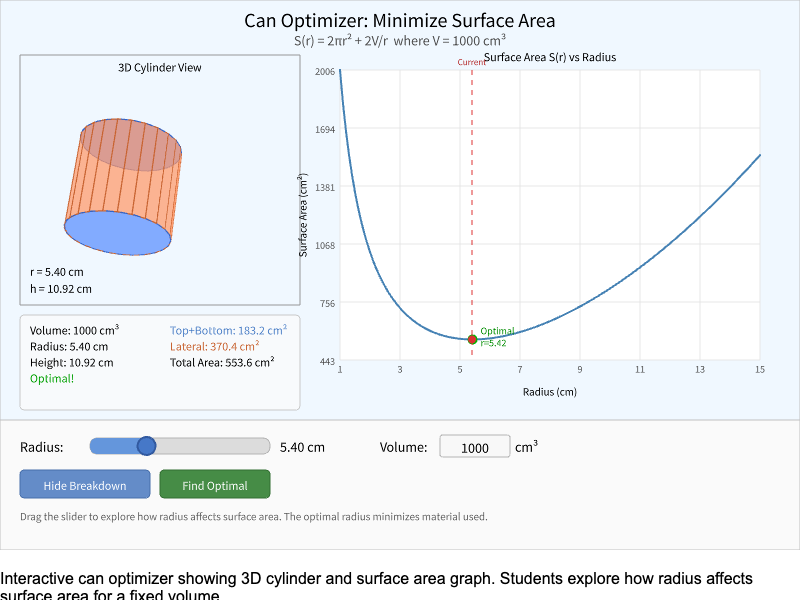Click the 3D Cylinder View panel title

click(158, 67)
